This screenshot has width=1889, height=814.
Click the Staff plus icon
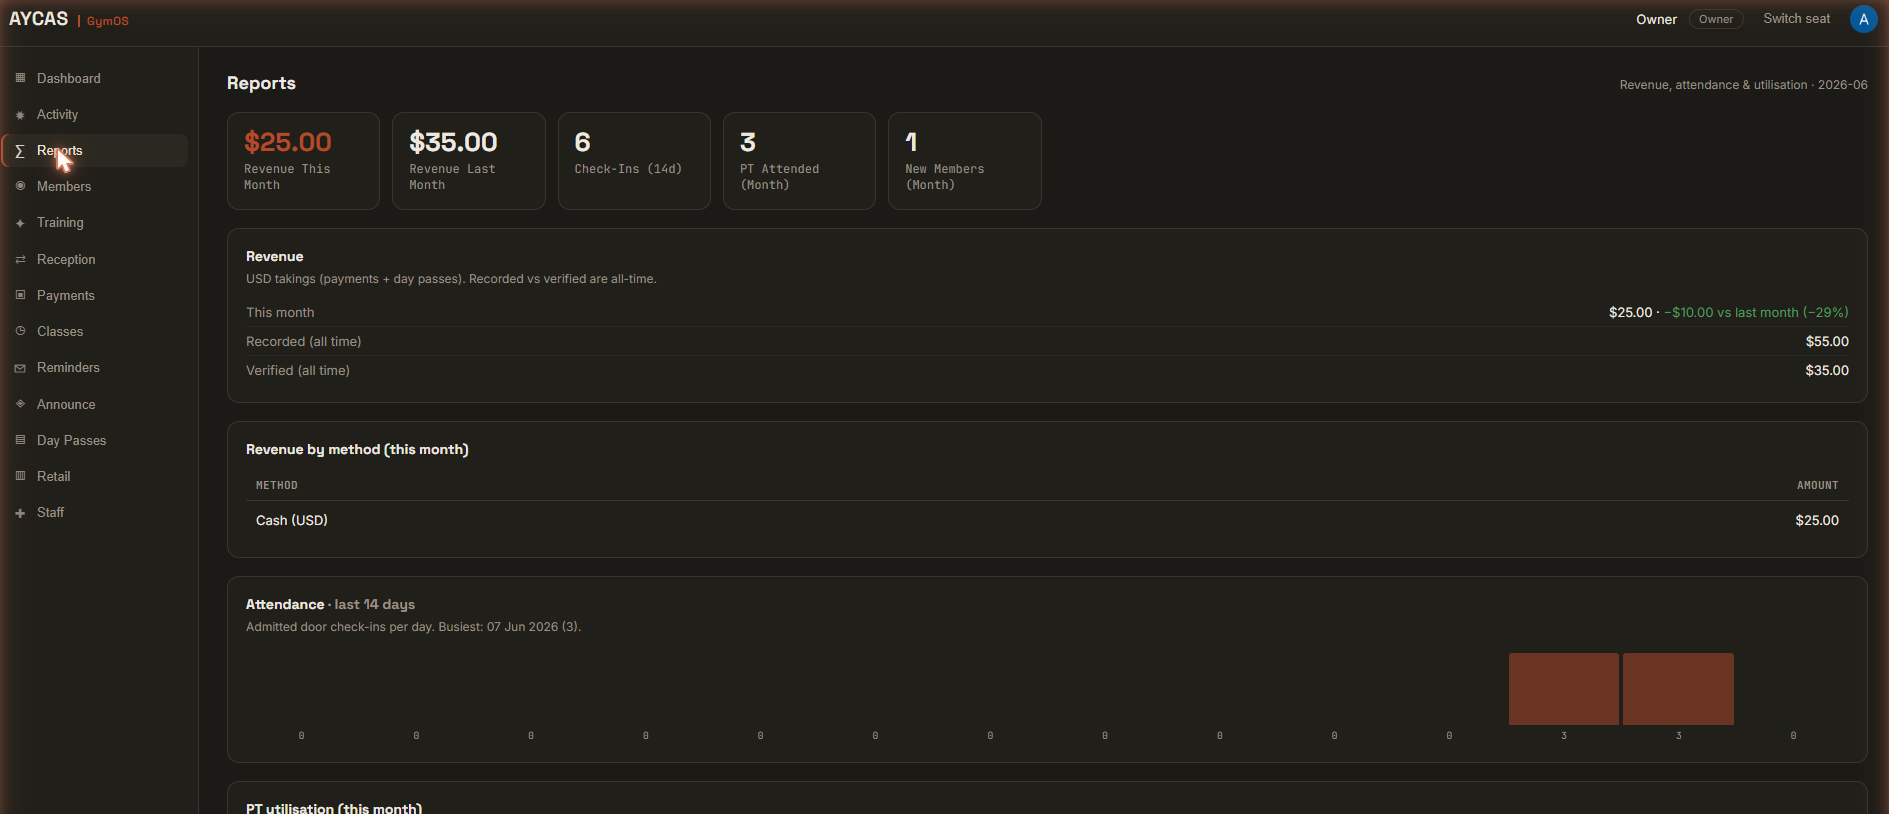pyautogui.click(x=20, y=513)
